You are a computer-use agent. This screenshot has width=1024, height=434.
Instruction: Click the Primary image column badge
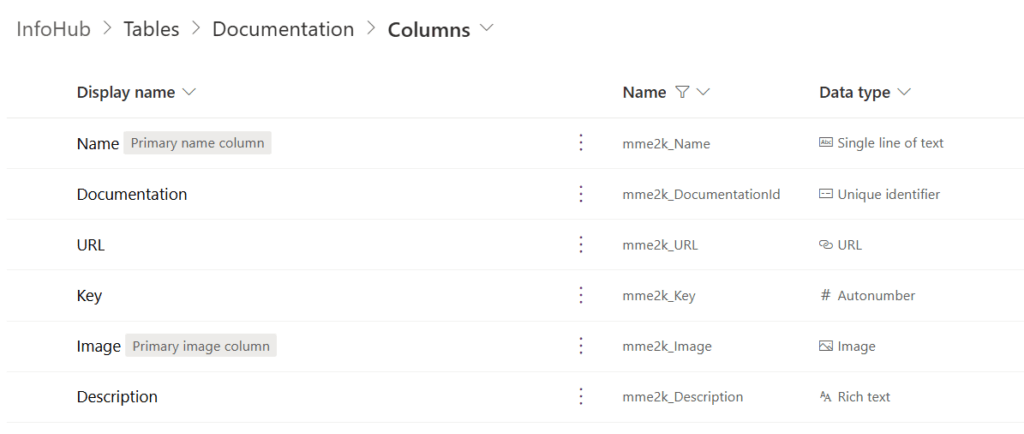pyautogui.click(x=201, y=346)
